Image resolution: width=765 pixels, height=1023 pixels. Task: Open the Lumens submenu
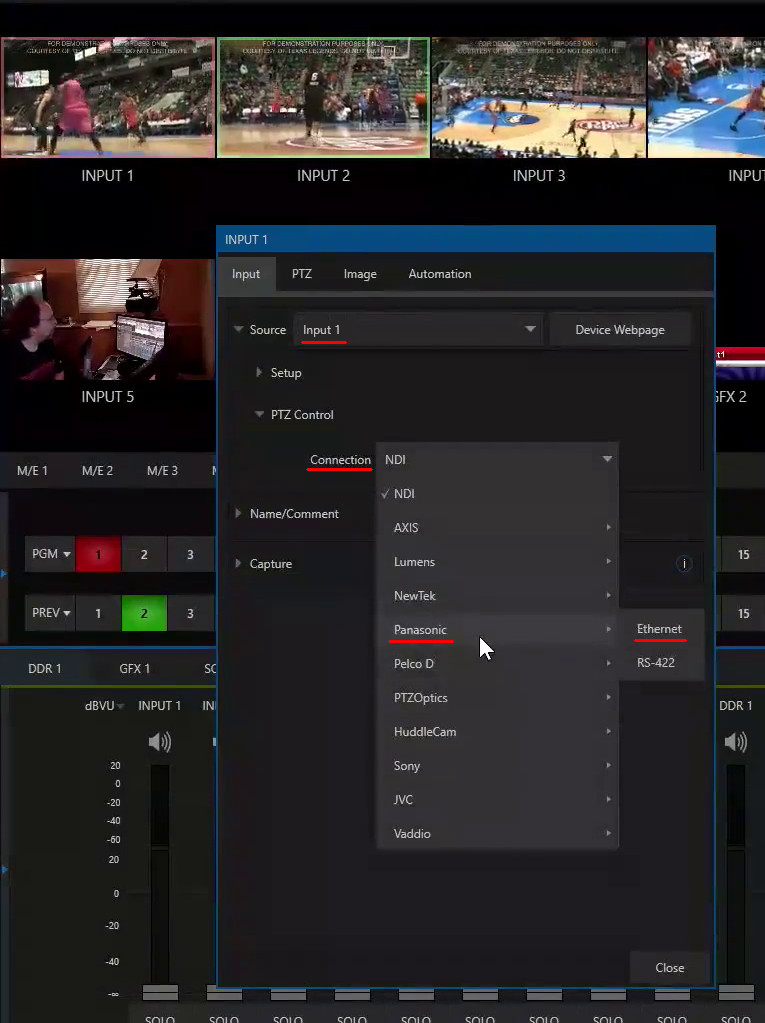coord(498,561)
